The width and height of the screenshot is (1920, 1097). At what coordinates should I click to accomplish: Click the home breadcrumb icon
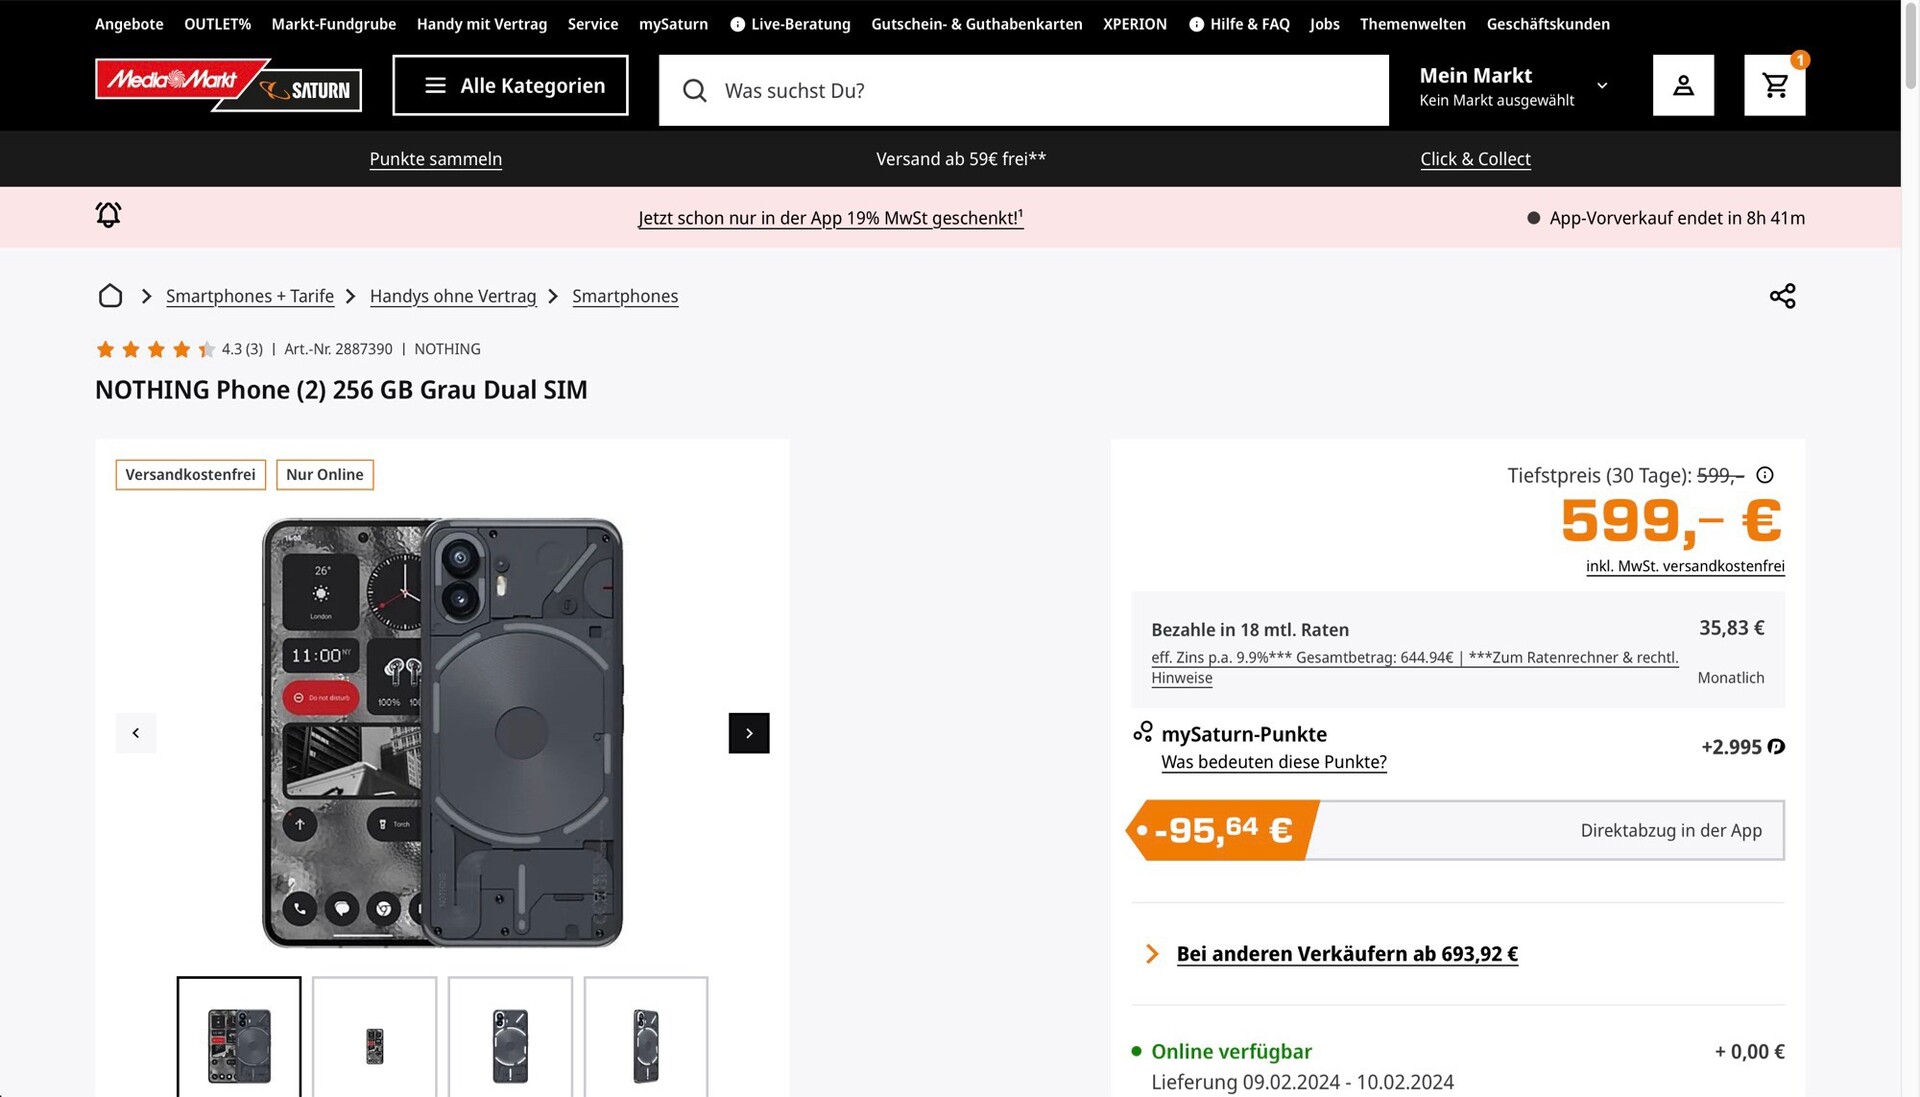(x=110, y=296)
